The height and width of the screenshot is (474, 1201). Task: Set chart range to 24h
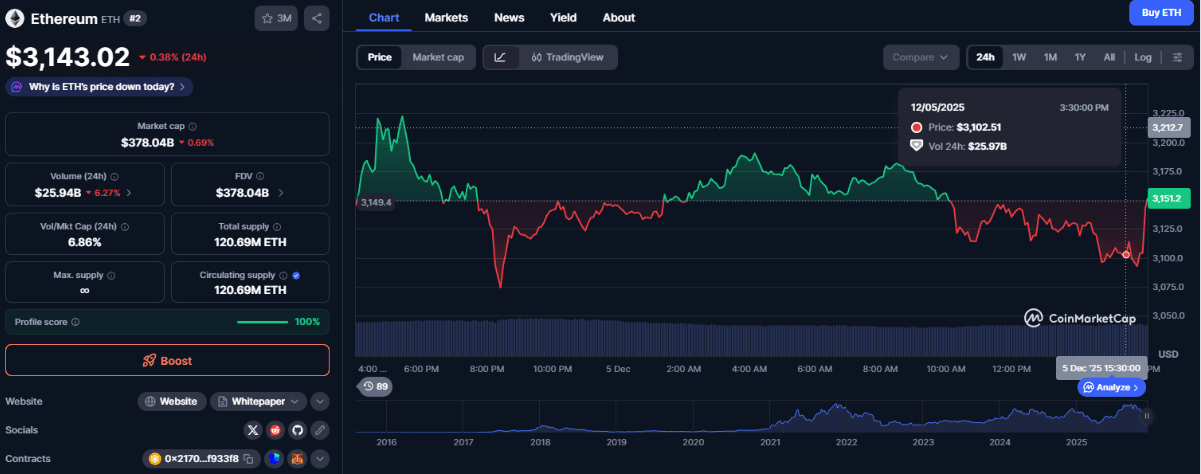pyautogui.click(x=985, y=57)
